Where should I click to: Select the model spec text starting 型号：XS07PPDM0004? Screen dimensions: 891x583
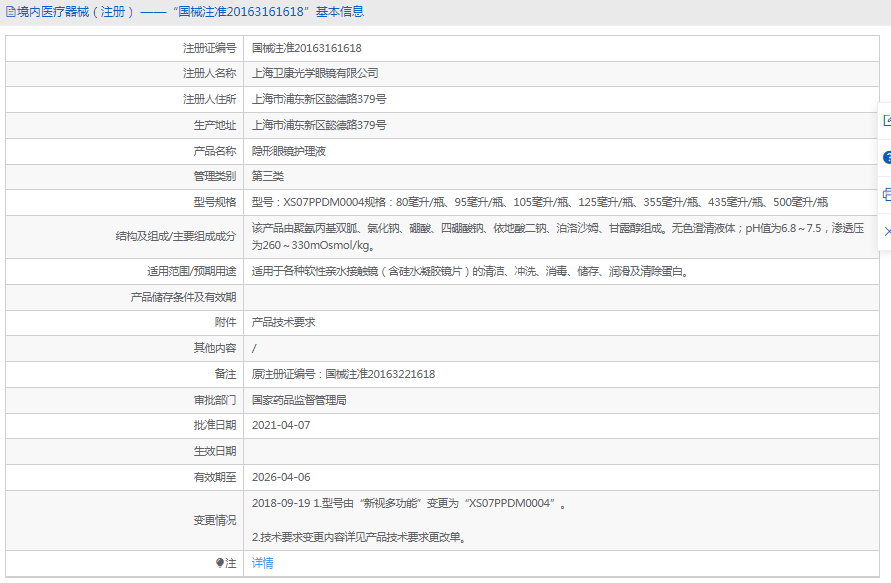540,202
